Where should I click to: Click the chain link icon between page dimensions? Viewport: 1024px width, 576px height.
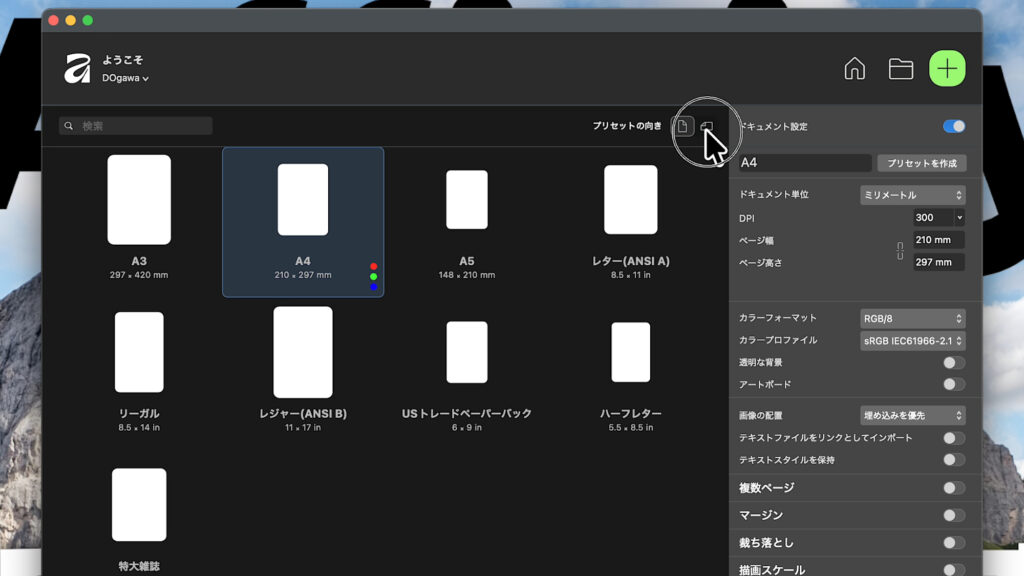pos(900,251)
